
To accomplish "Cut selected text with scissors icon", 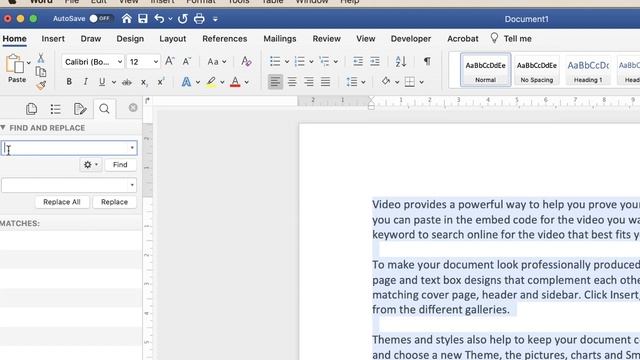I will (41, 58).
